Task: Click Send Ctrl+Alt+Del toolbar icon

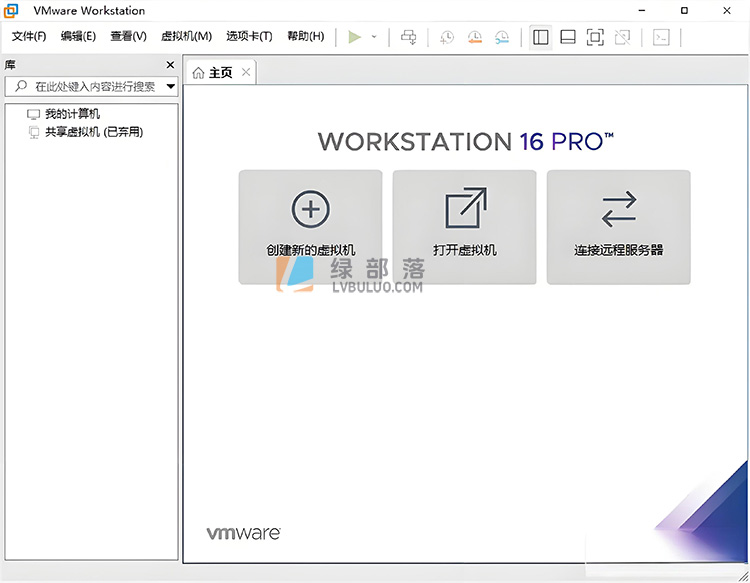Action: pyautogui.click(x=408, y=37)
